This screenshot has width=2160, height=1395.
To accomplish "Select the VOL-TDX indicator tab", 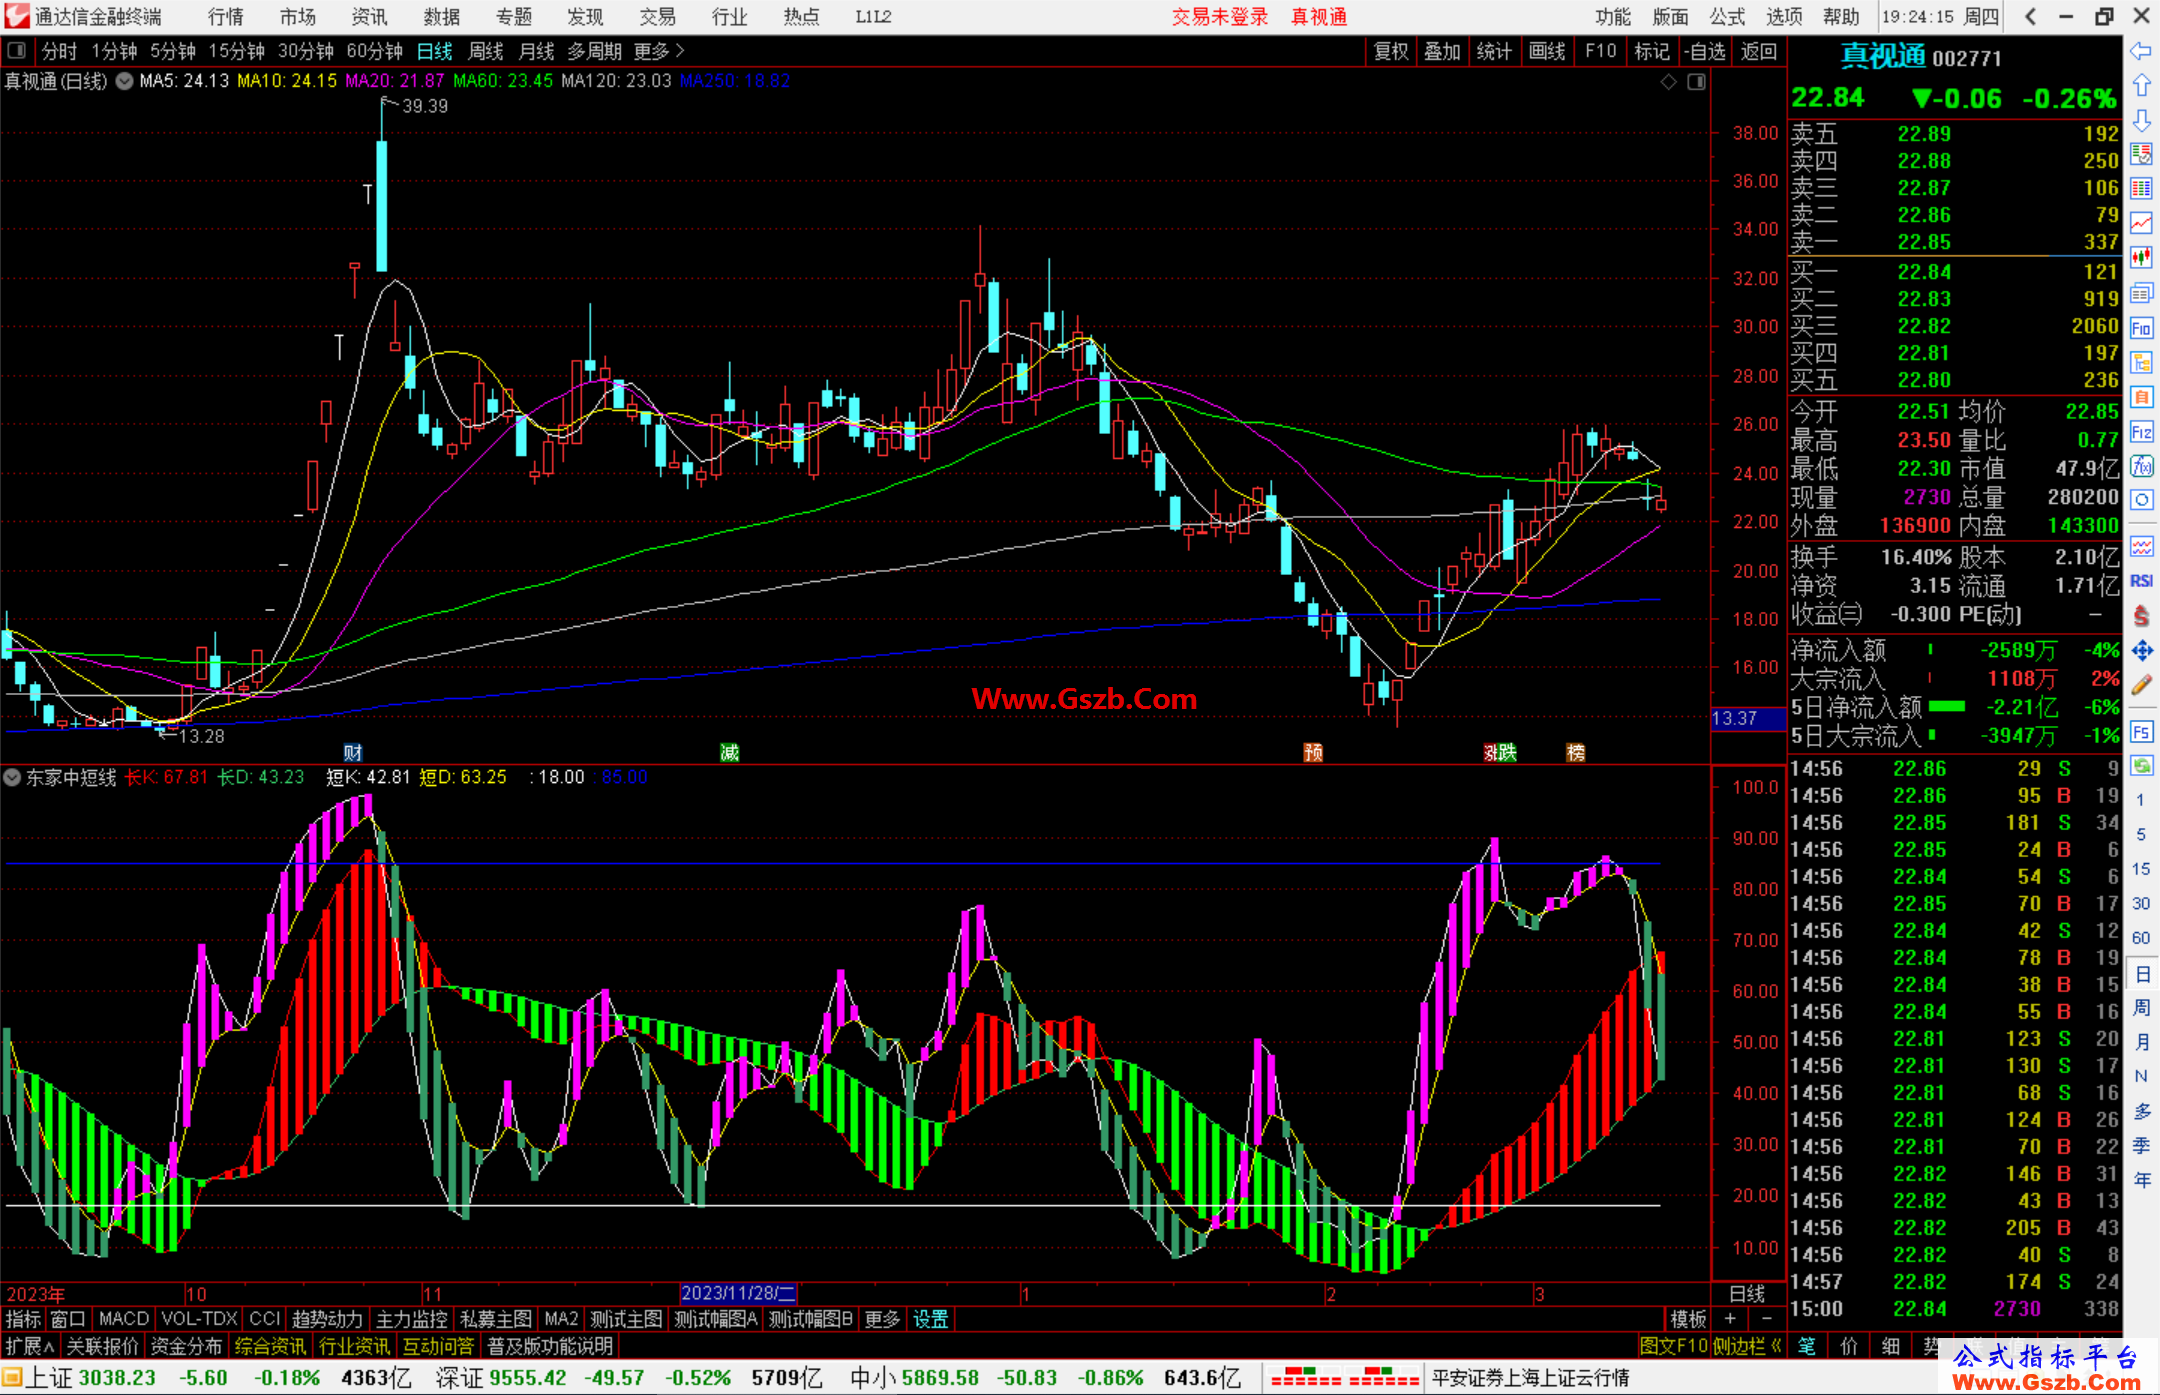I will [199, 1319].
